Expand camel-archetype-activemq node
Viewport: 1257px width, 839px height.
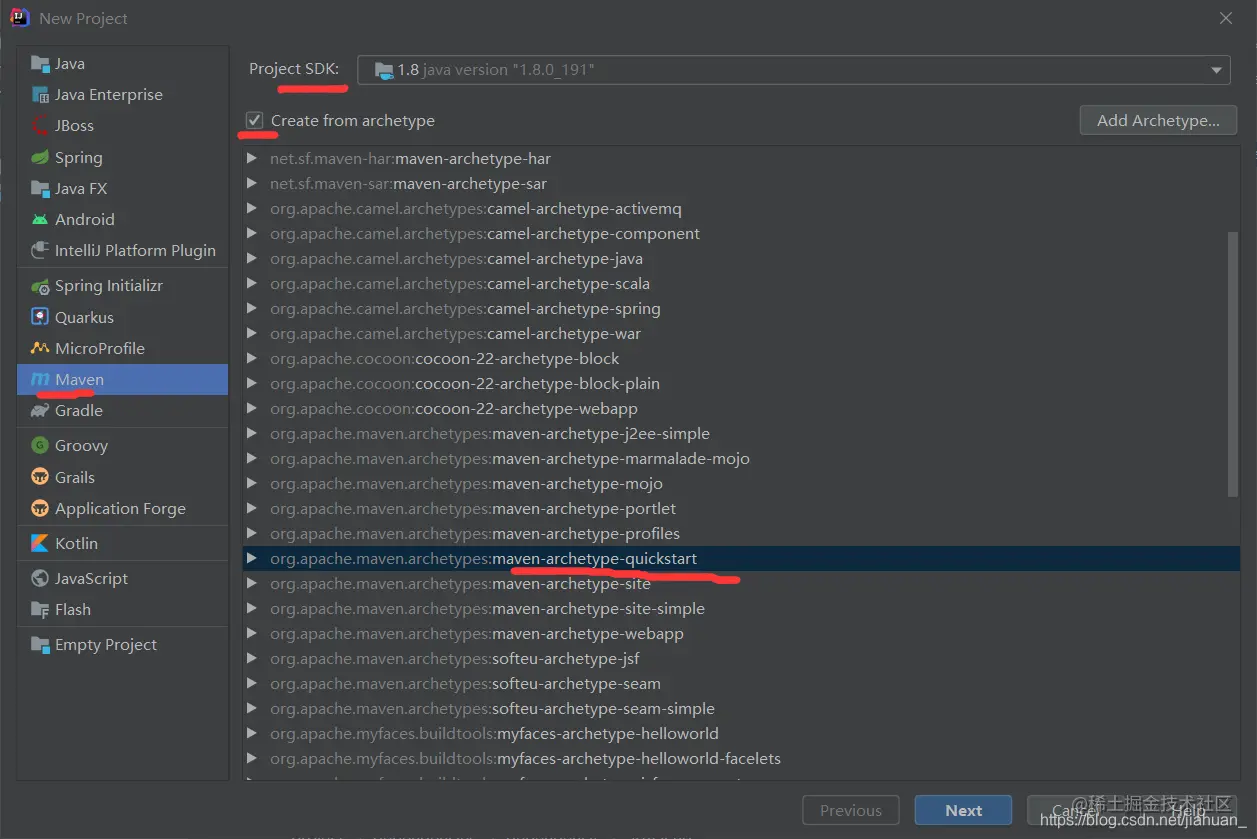click(252, 208)
